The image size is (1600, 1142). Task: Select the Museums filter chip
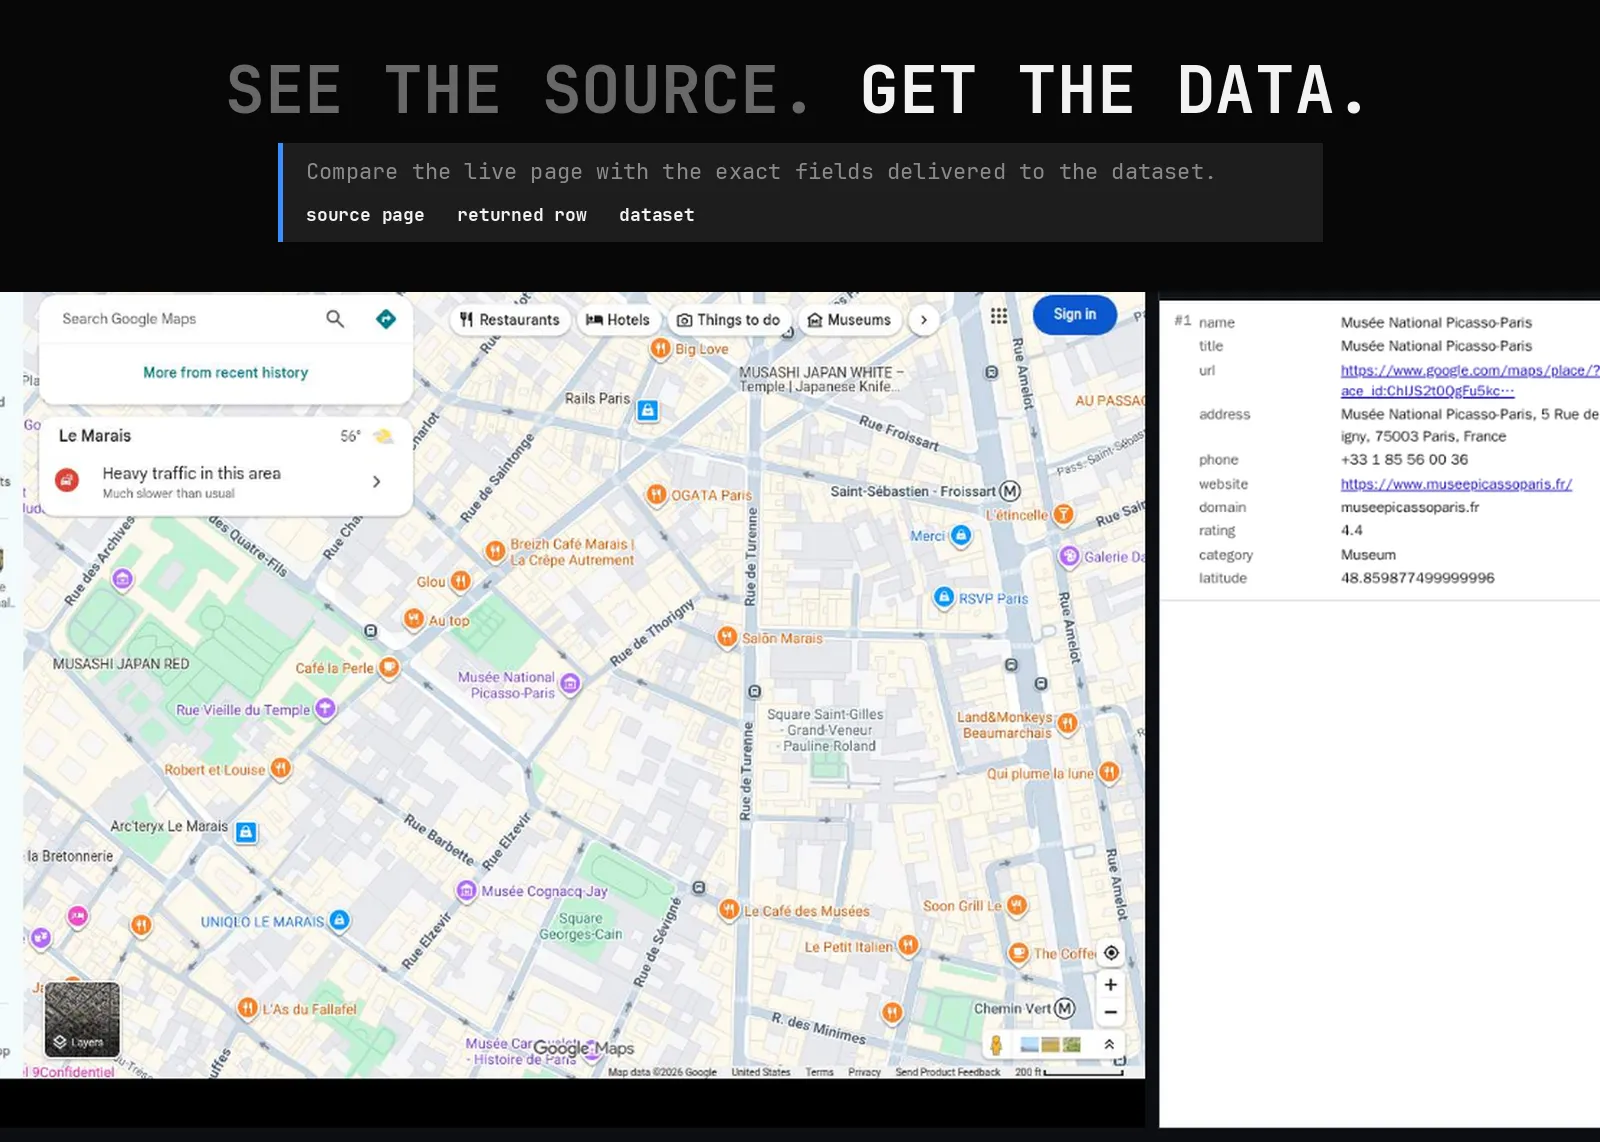[x=849, y=320]
